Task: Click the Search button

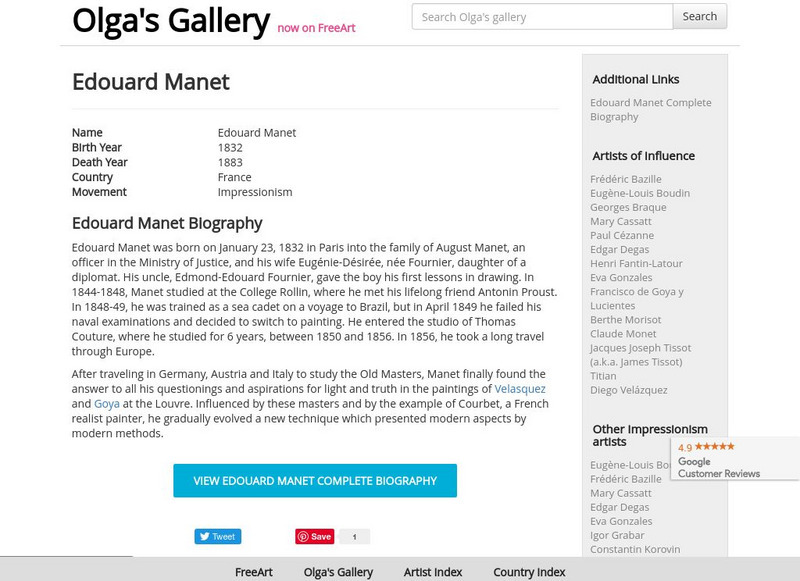Action: click(x=699, y=16)
